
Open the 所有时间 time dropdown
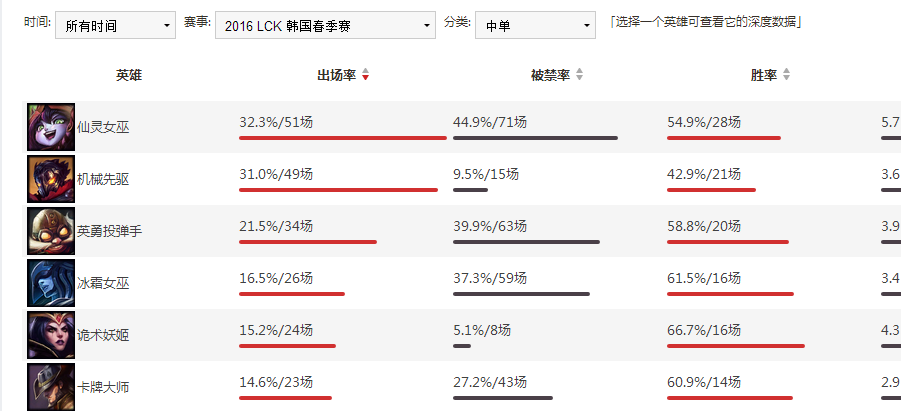click(114, 25)
